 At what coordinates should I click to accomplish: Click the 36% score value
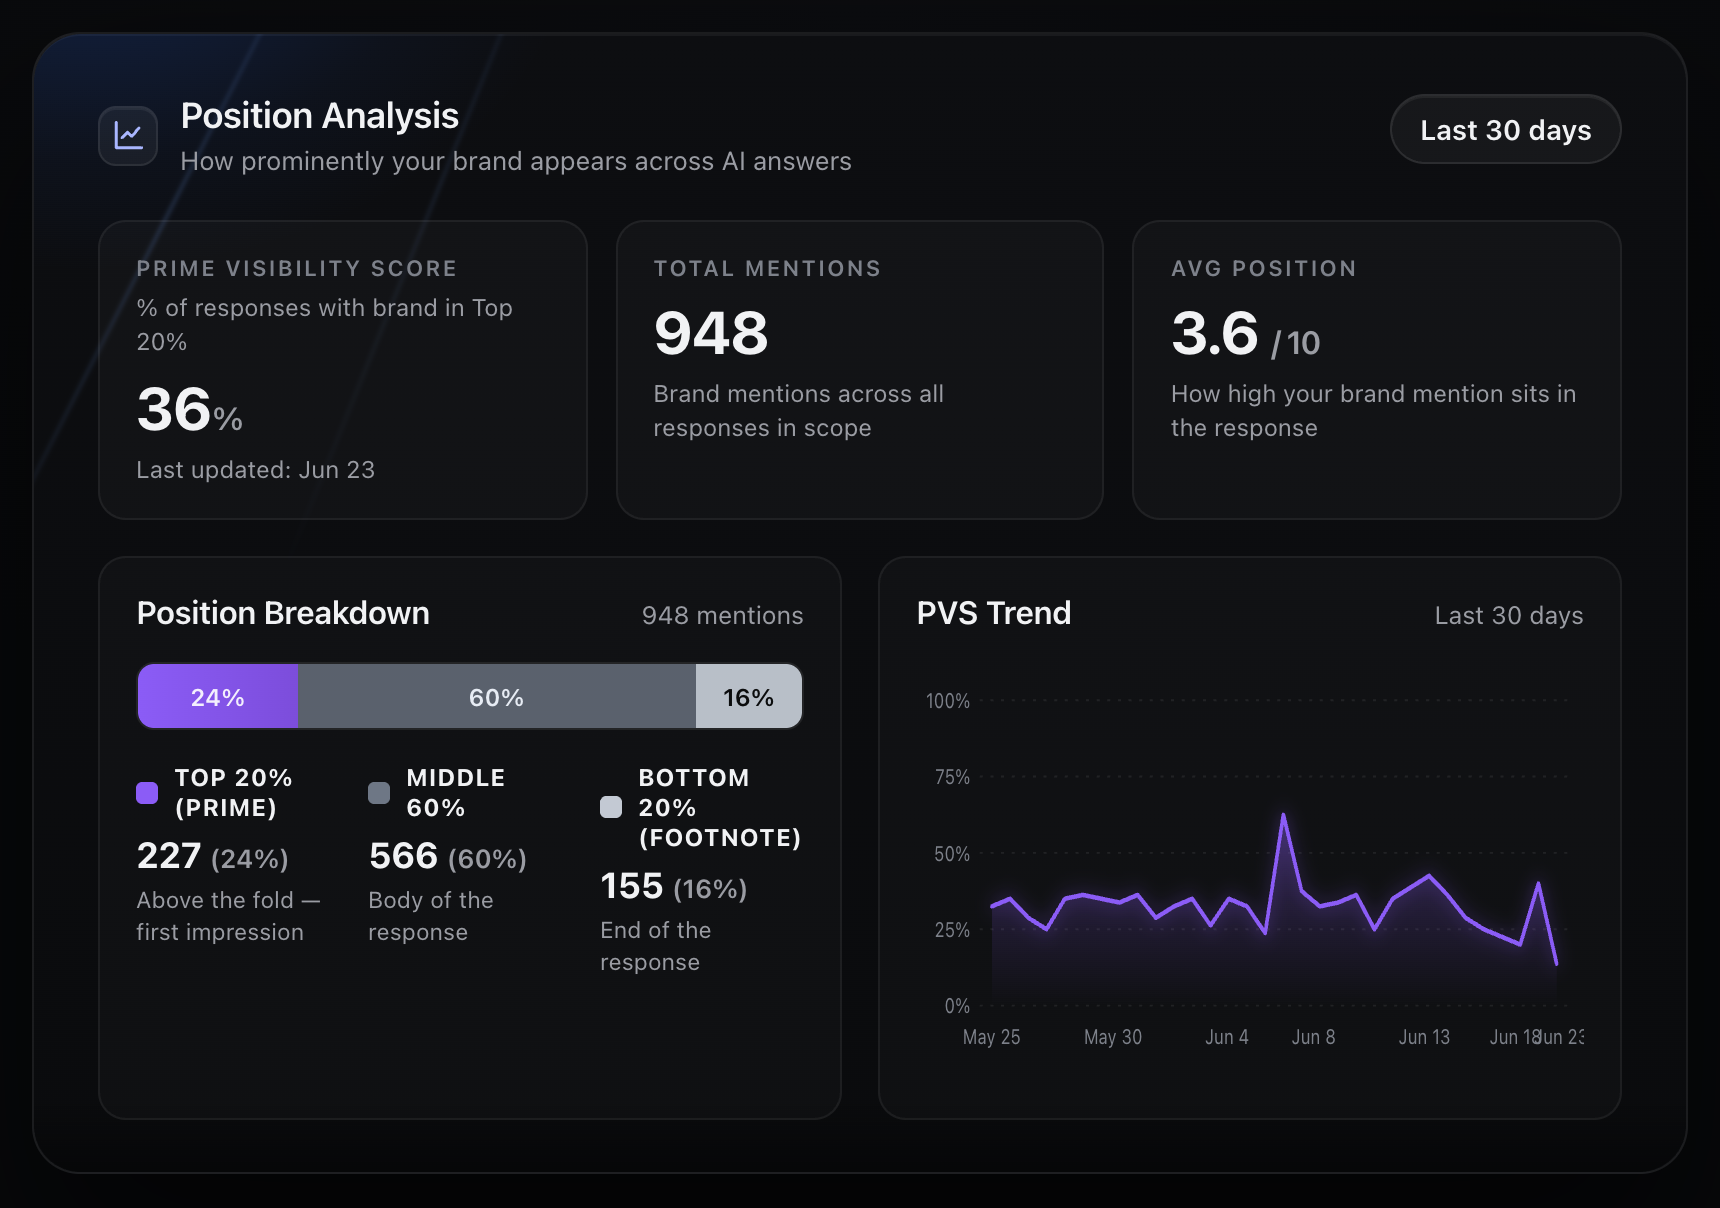190,410
